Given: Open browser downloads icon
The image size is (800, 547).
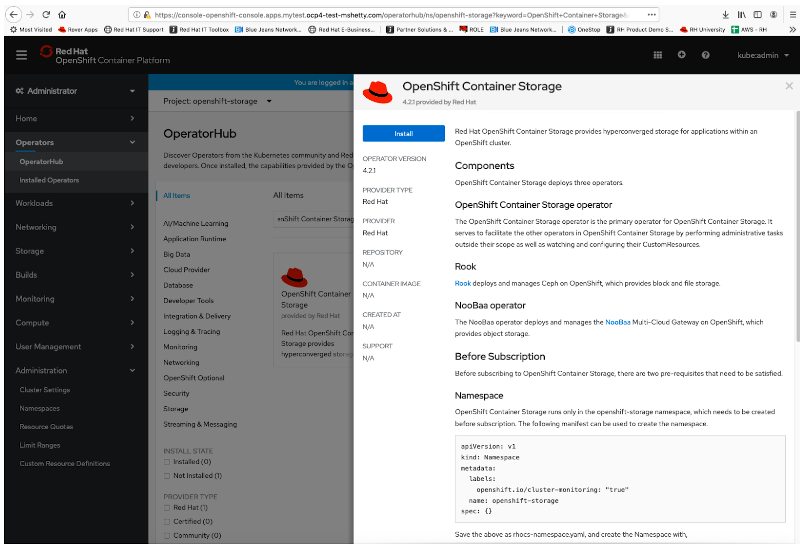Looking at the screenshot, I should point(726,15).
